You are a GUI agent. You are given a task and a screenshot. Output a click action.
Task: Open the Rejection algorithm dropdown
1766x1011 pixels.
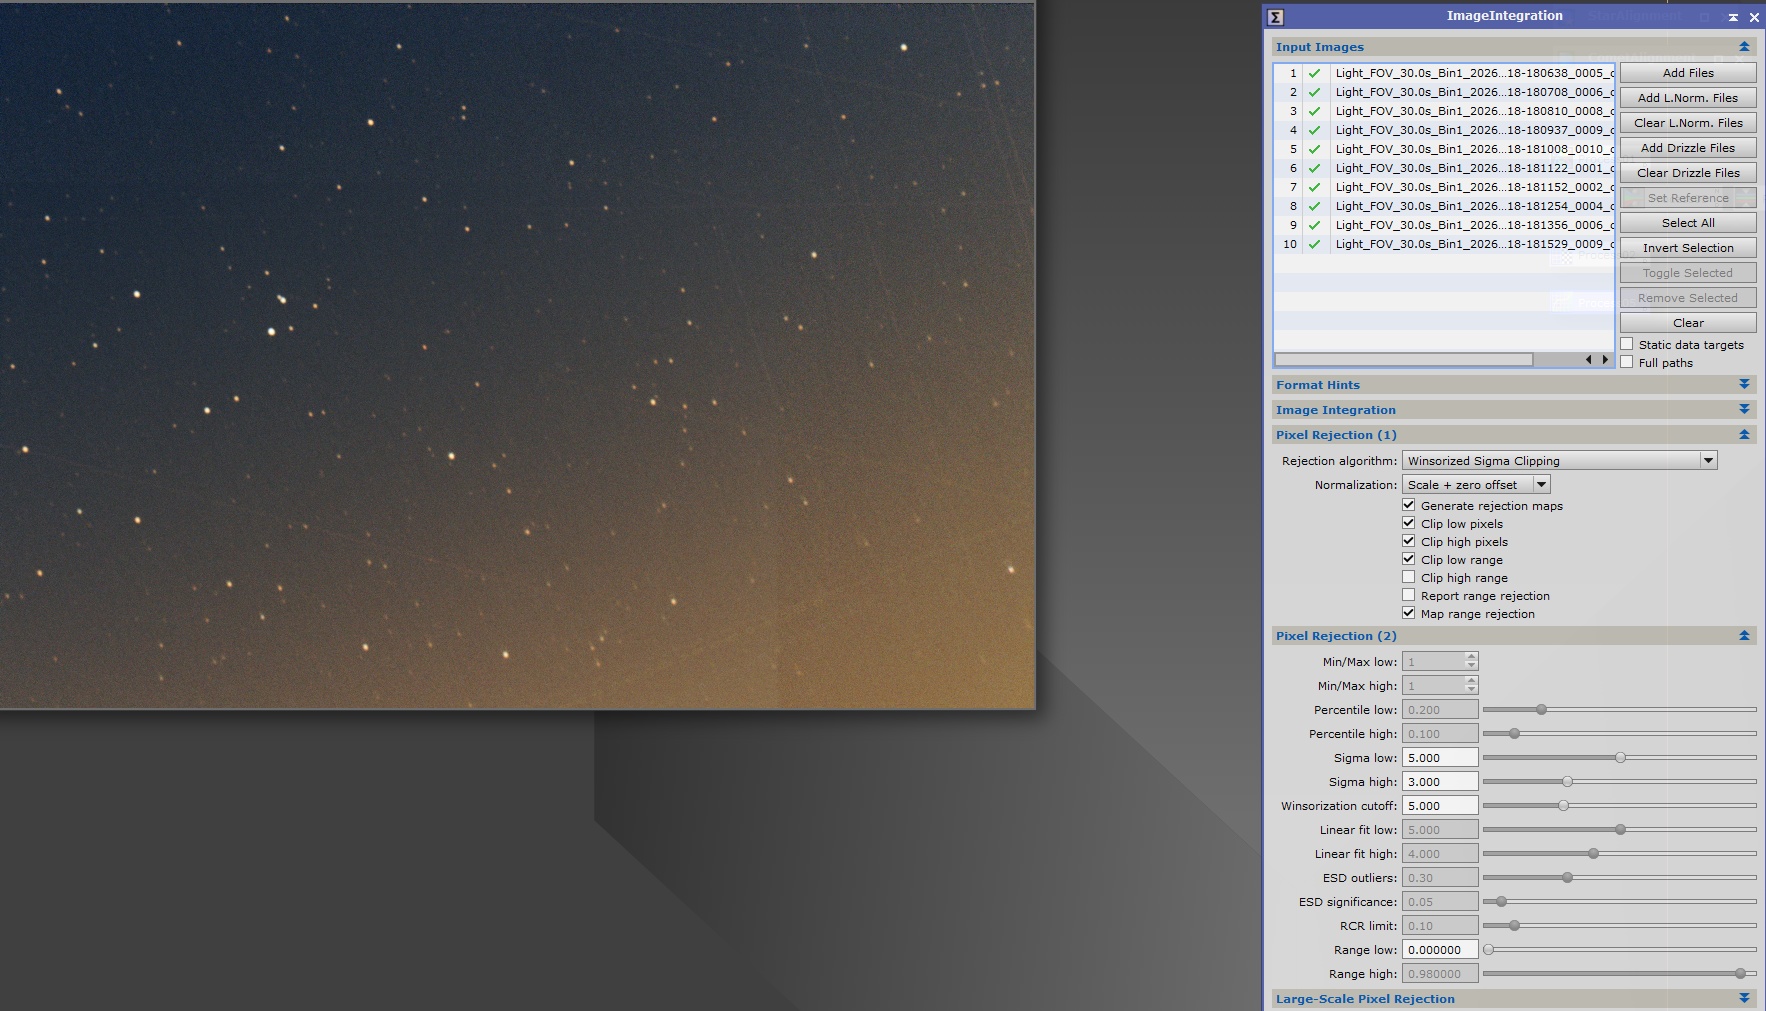tap(1708, 460)
